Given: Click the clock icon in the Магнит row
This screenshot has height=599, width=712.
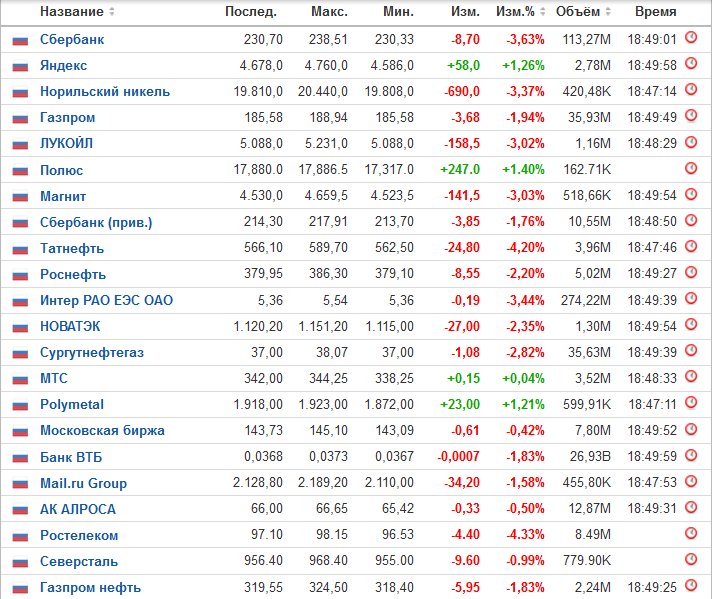Looking at the screenshot, I should pos(691,194).
